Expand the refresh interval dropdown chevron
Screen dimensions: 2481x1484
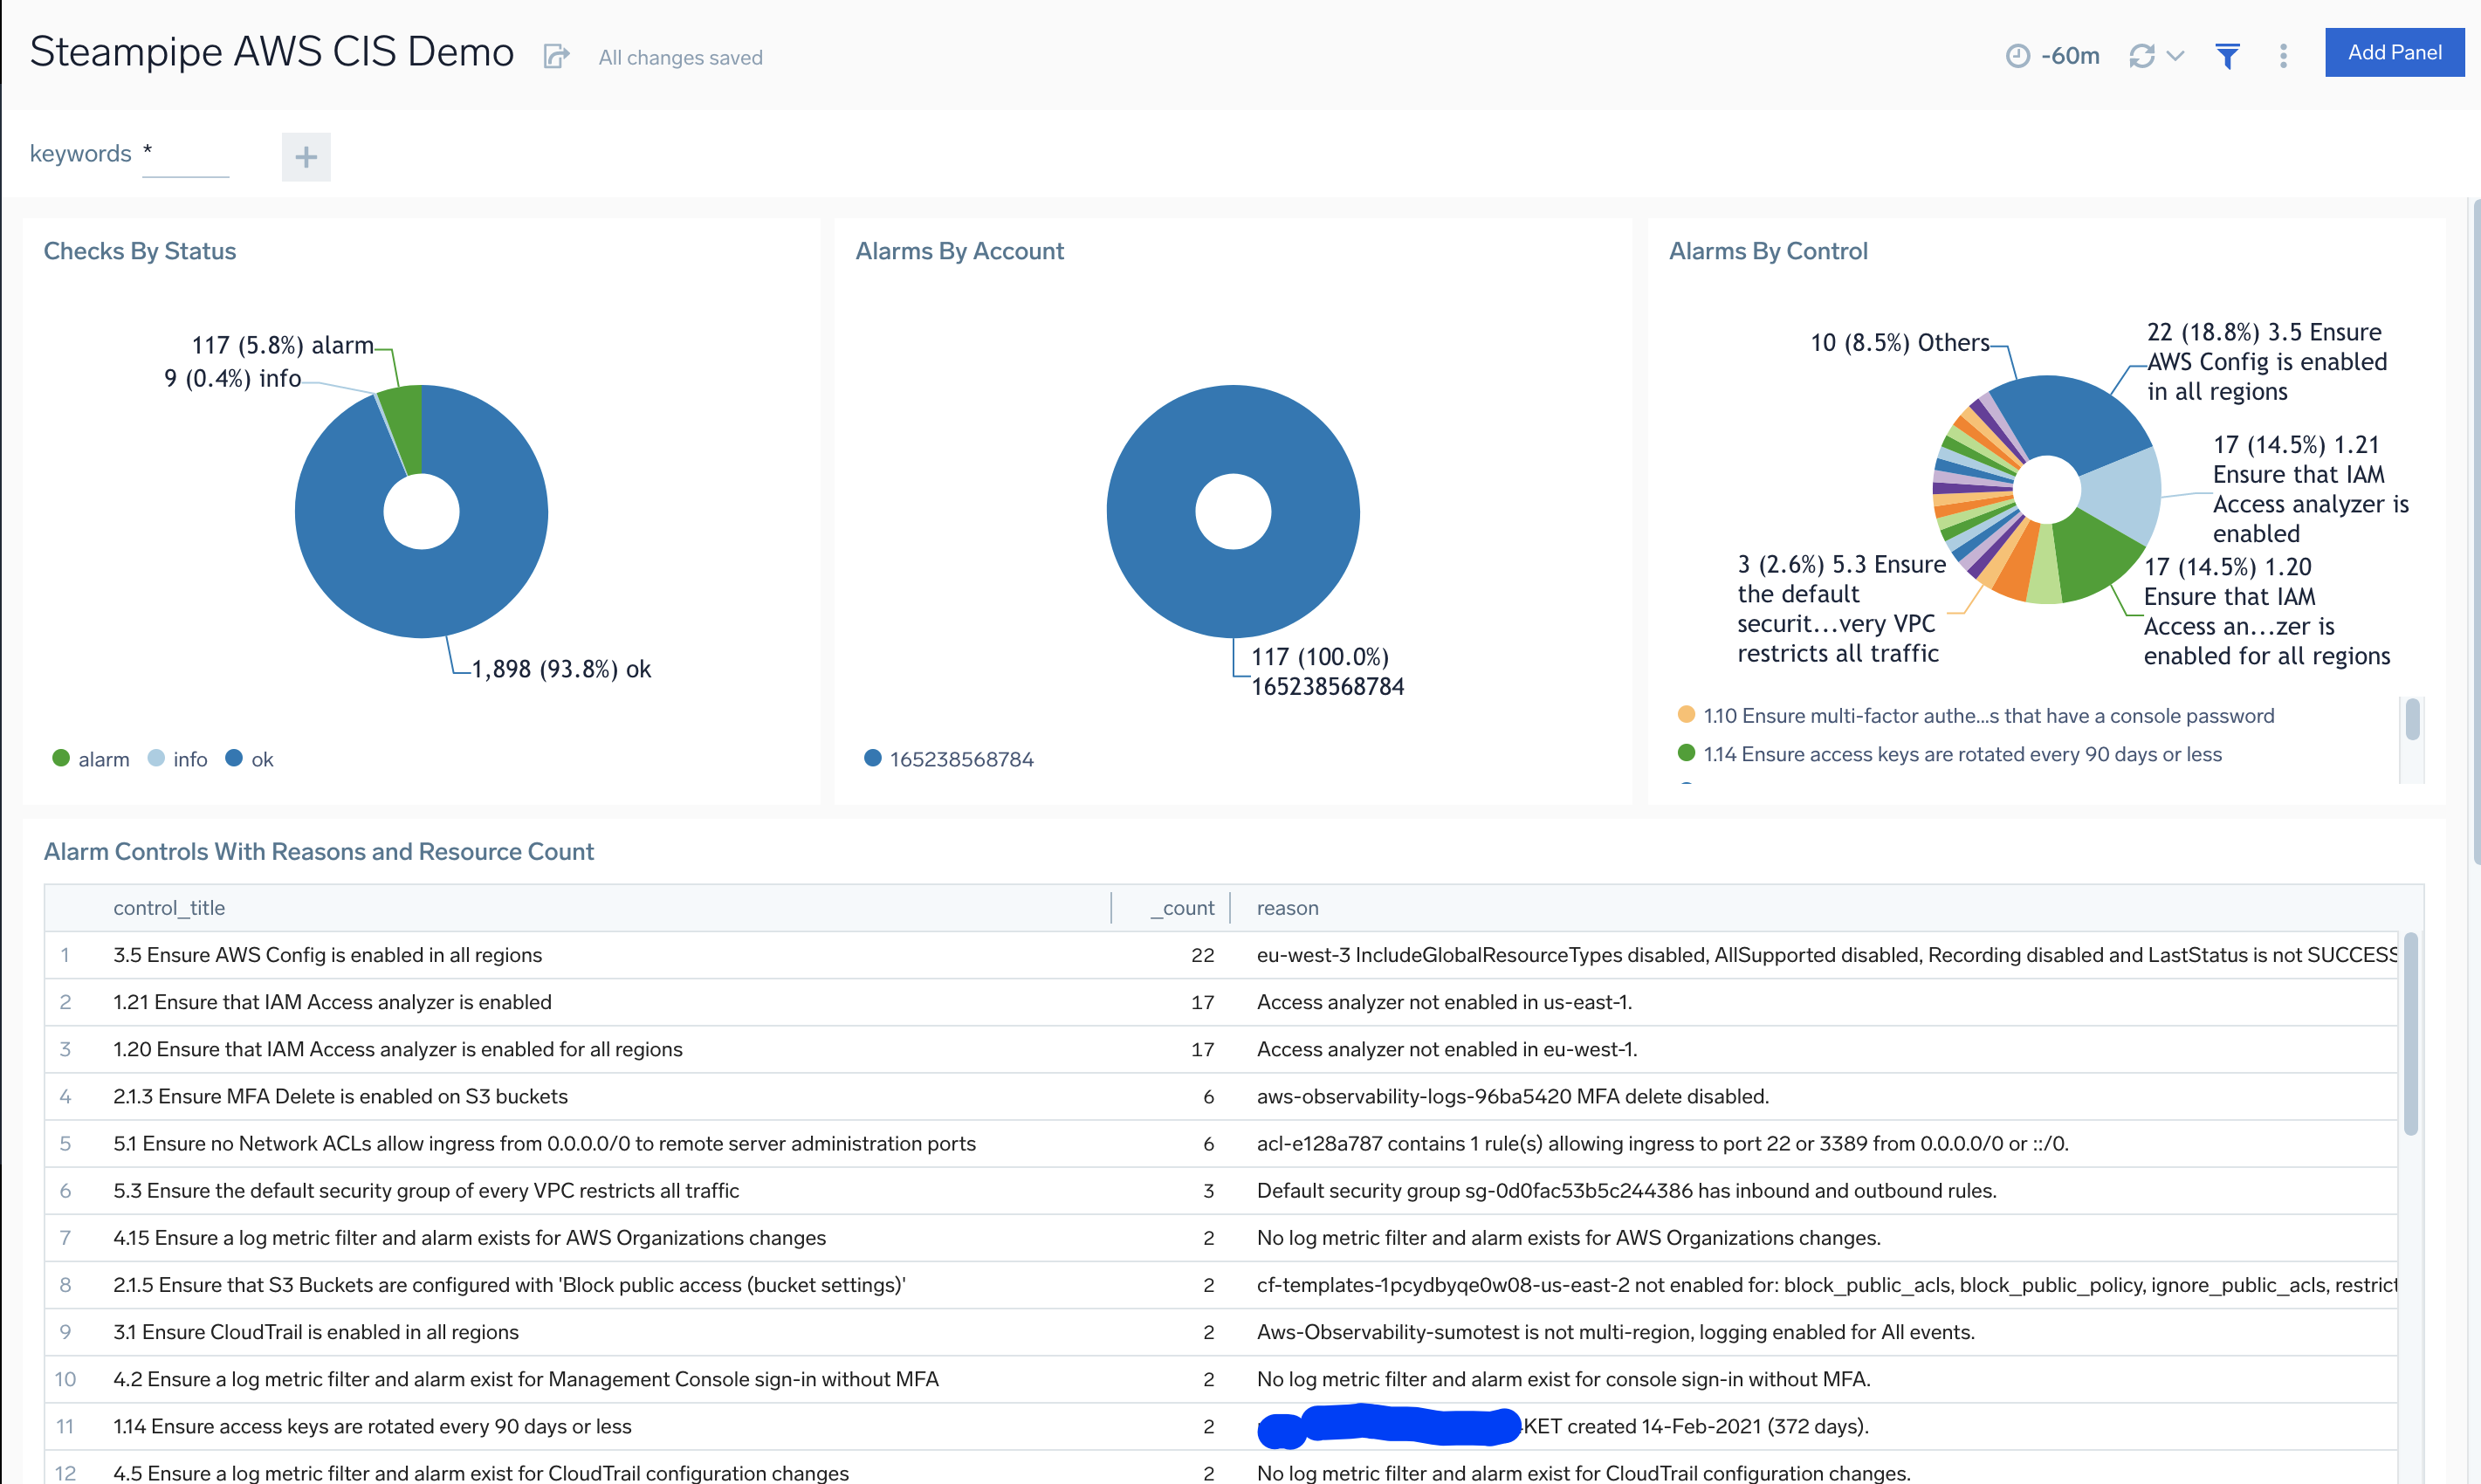(2175, 56)
